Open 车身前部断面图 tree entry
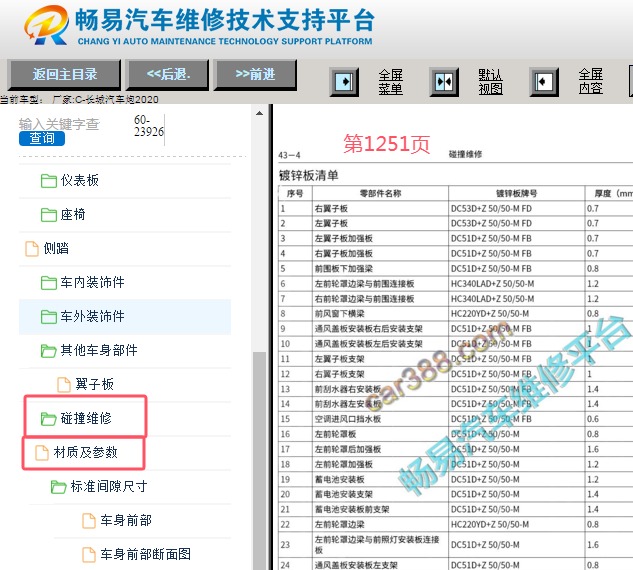633x570 pixels. coord(145,554)
